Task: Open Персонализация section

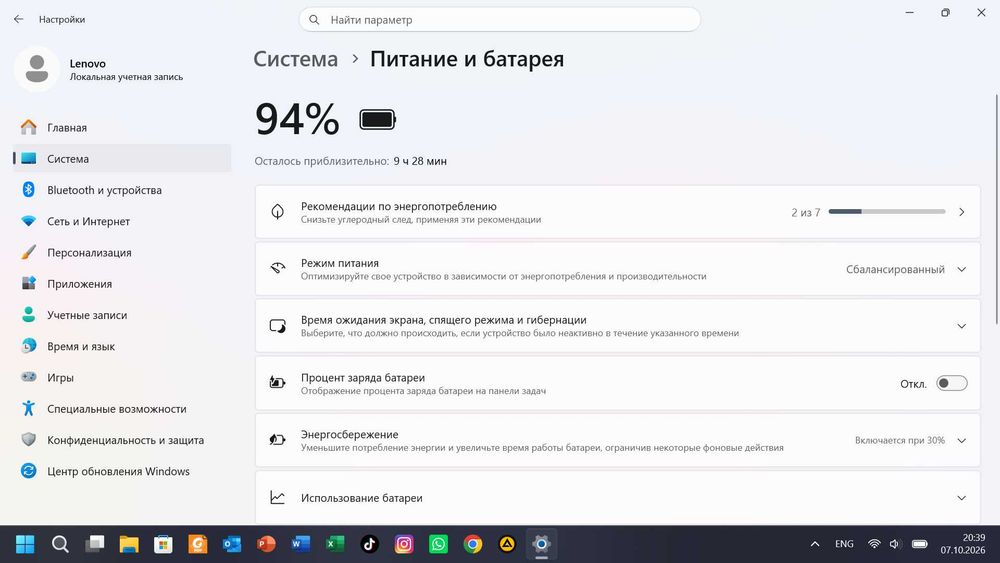Action: tap(122, 252)
